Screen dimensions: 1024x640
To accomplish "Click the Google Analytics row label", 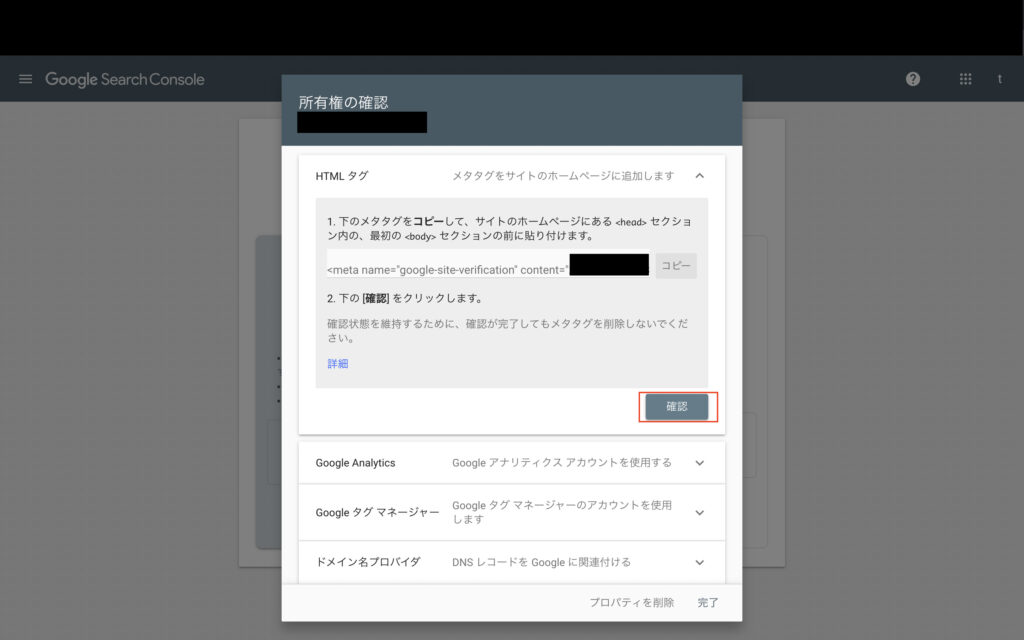I will [x=355, y=463].
